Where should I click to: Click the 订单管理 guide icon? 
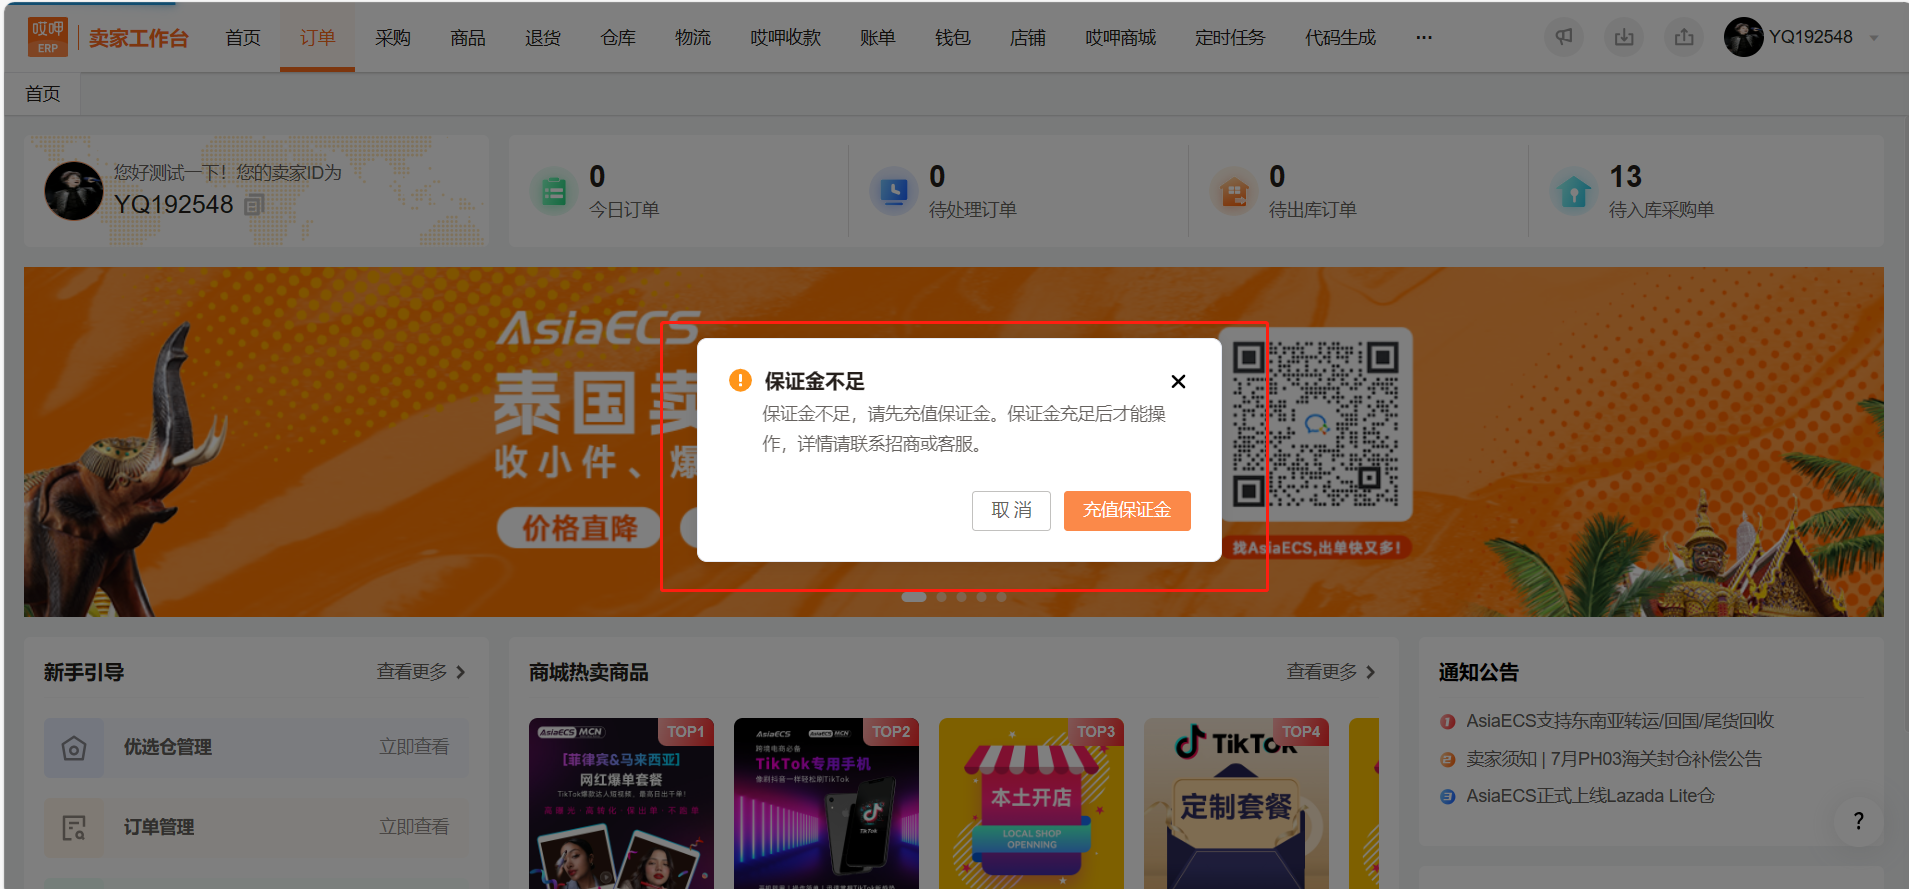(x=74, y=828)
